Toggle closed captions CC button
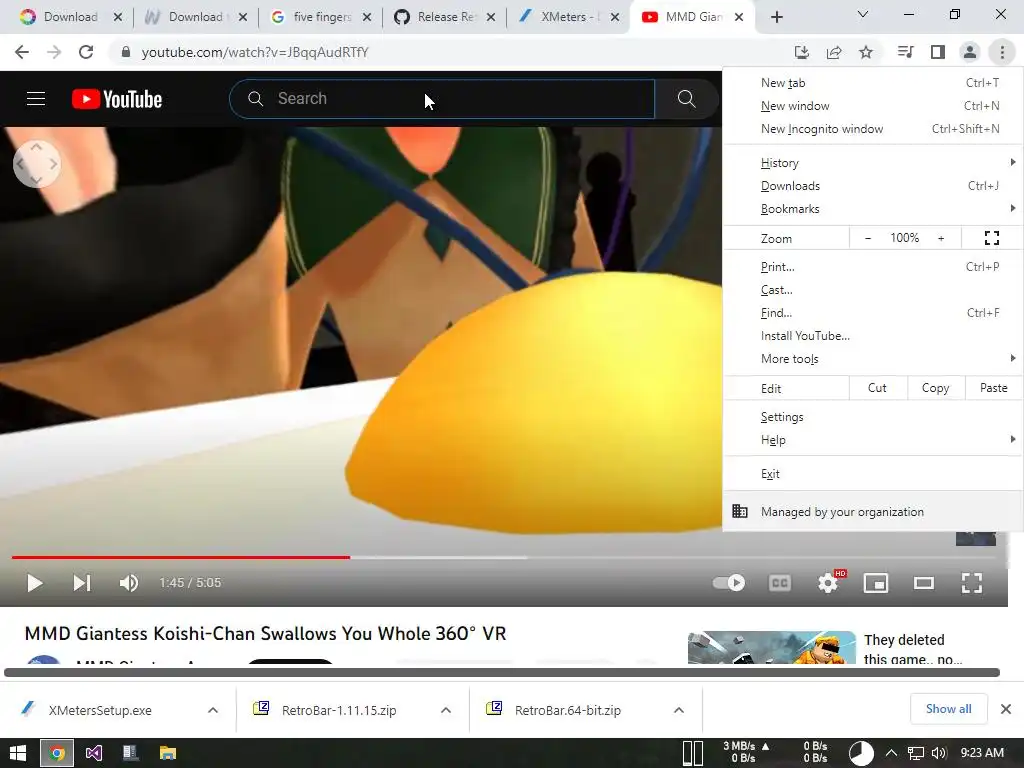The image size is (1024, 768). point(780,583)
